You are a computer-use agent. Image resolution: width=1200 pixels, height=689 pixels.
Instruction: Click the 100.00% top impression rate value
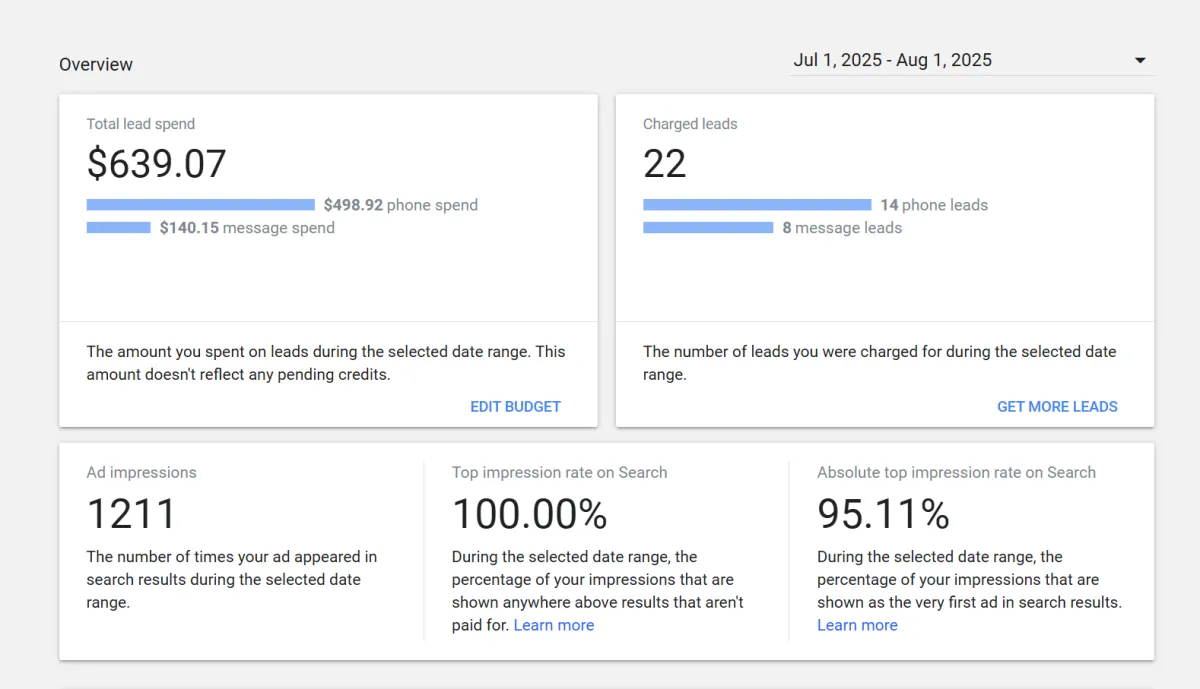tap(529, 514)
